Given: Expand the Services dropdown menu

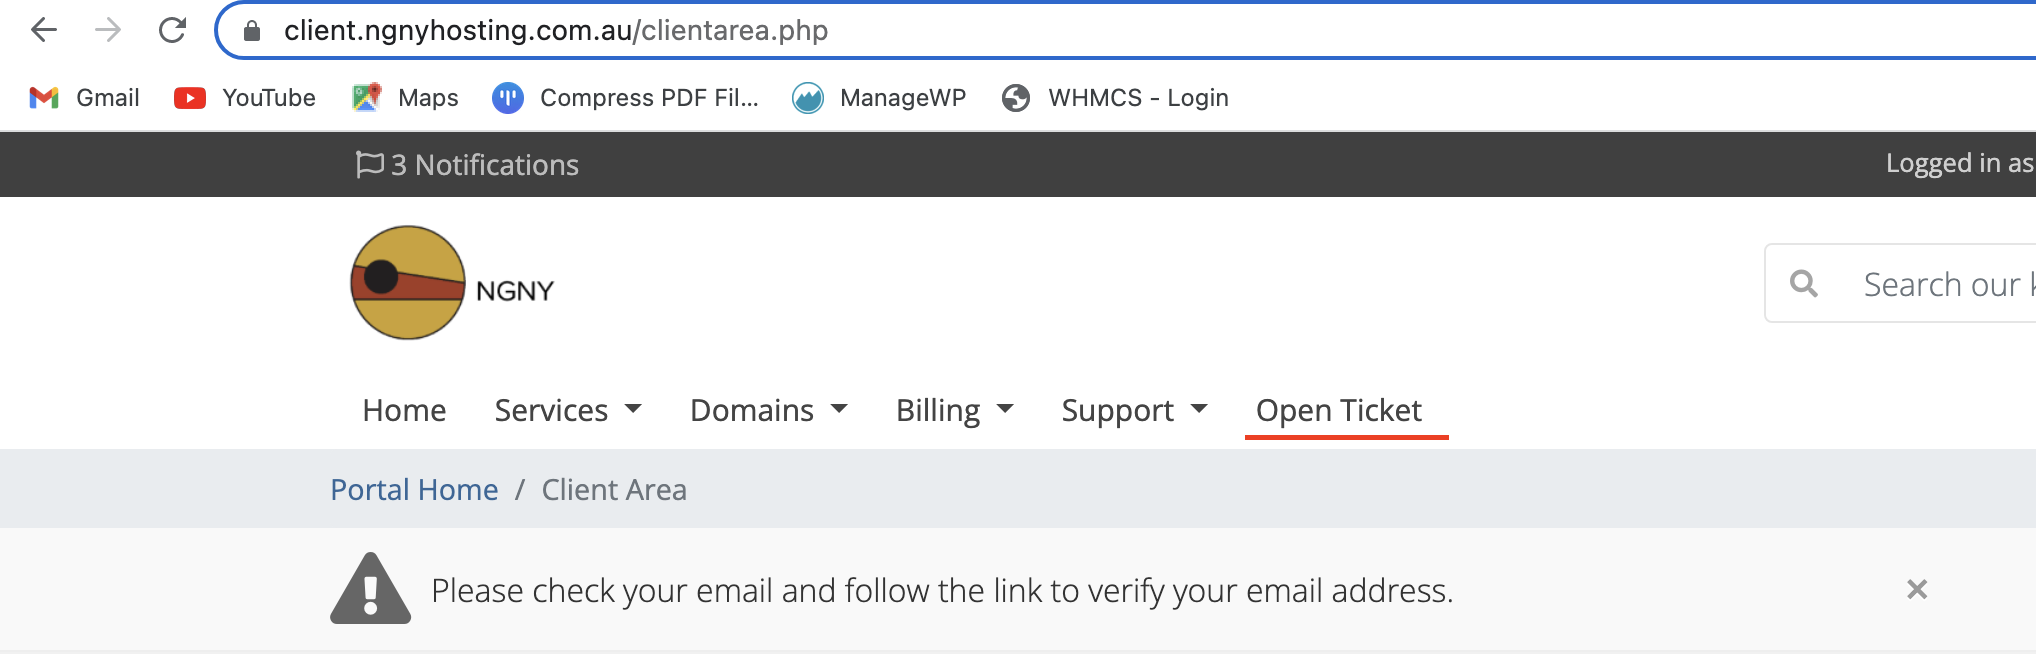Looking at the screenshot, I should point(568,410).
